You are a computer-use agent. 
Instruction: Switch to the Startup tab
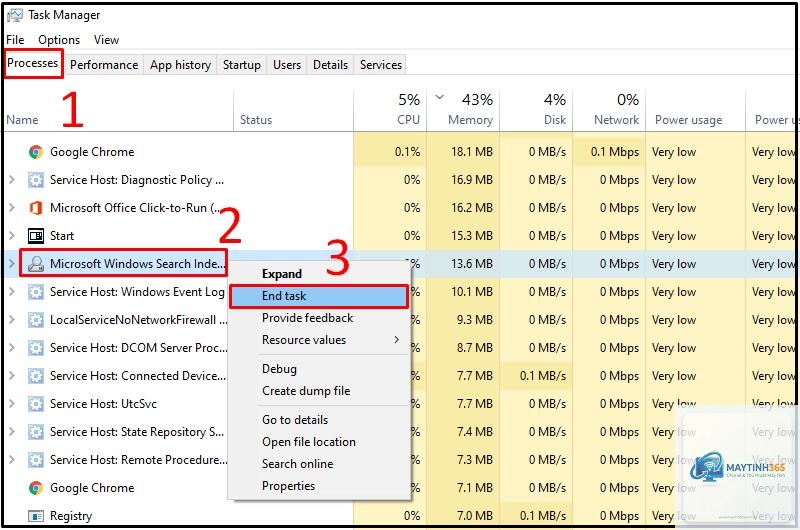pos(242,65)
